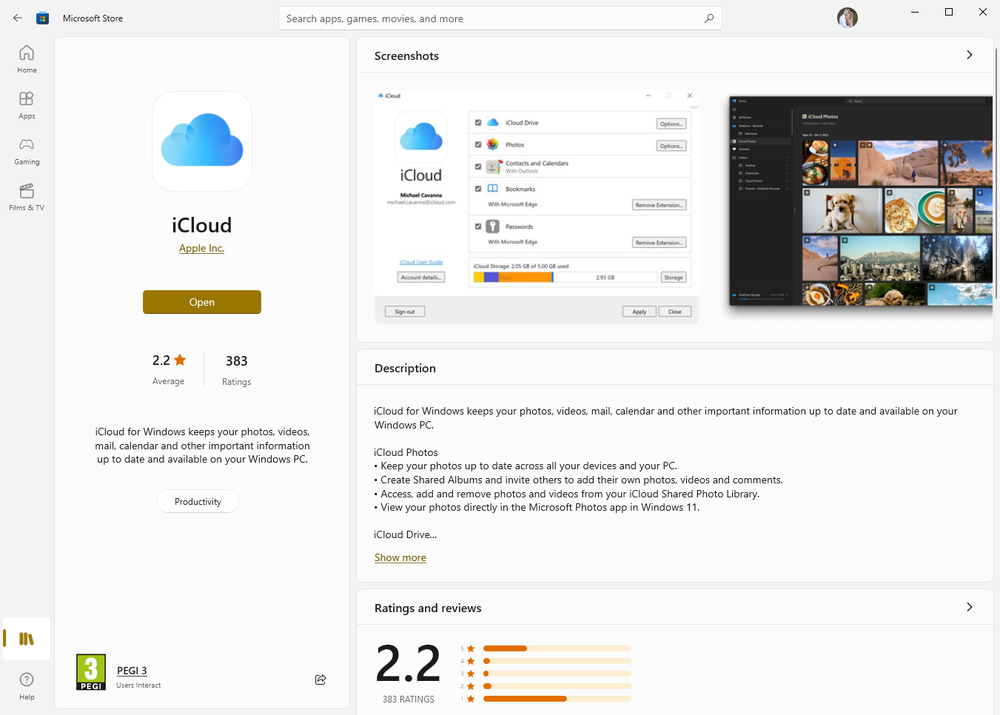1000x715 pixels.
Task: Click the orange average rating star
Action: tap(180, 360)
